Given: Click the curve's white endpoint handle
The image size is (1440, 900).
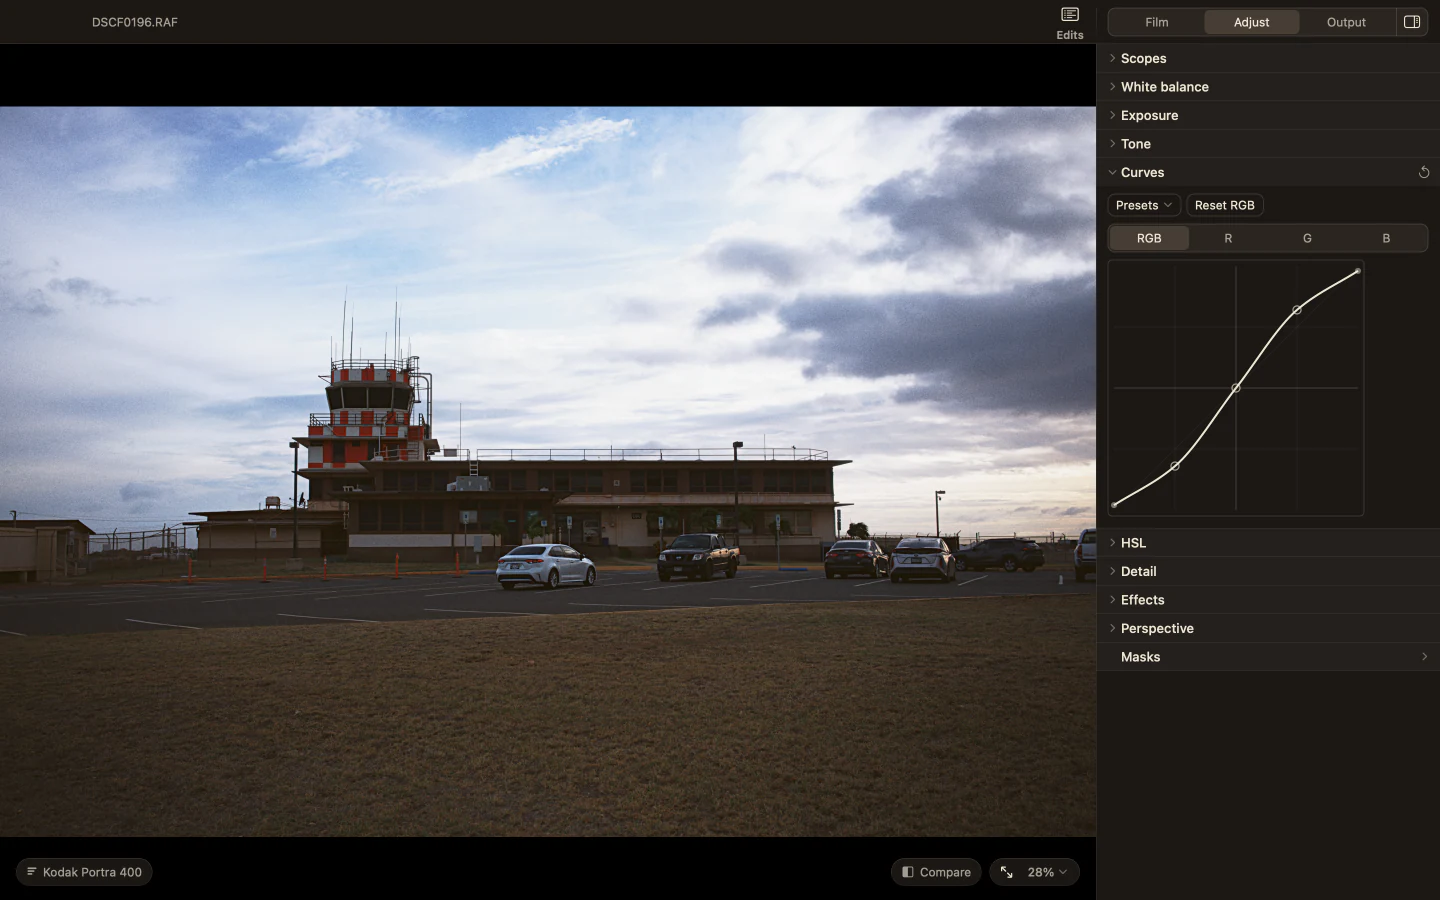Looking at the screenshot, I should click(1358, 271).
